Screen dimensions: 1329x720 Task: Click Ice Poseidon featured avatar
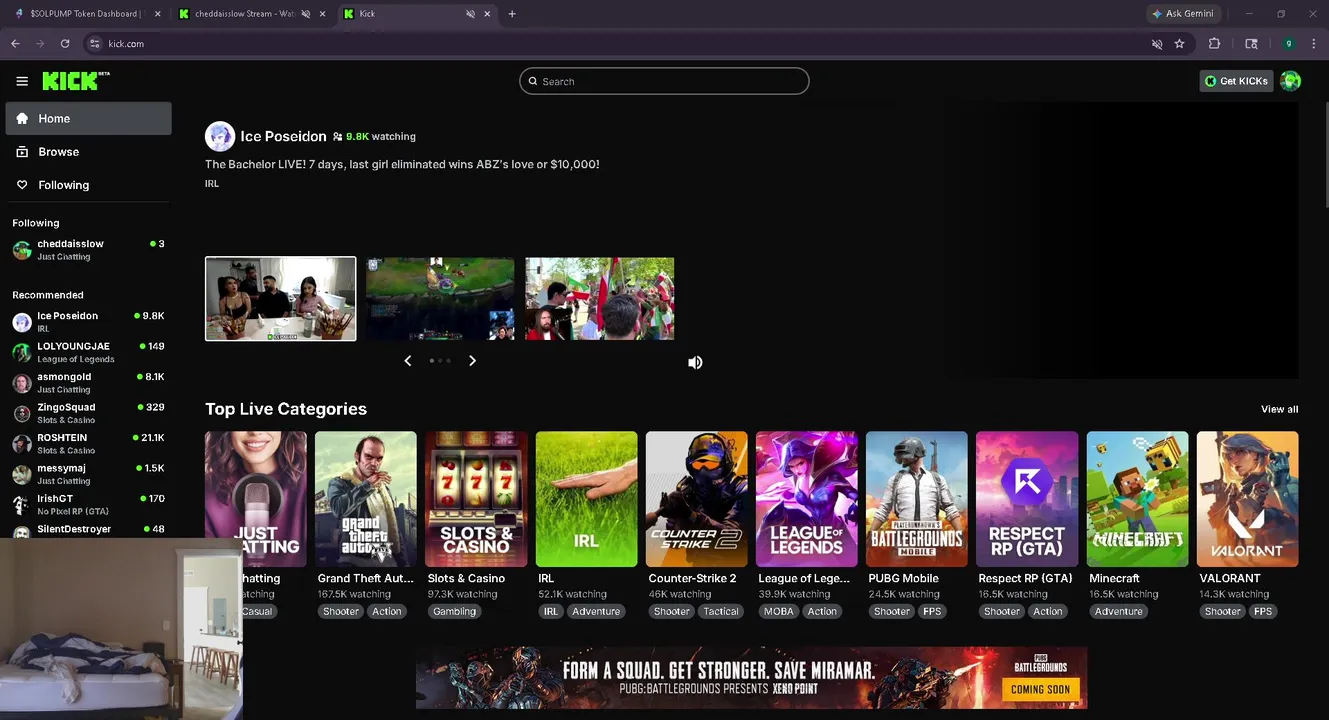[220, 137]
